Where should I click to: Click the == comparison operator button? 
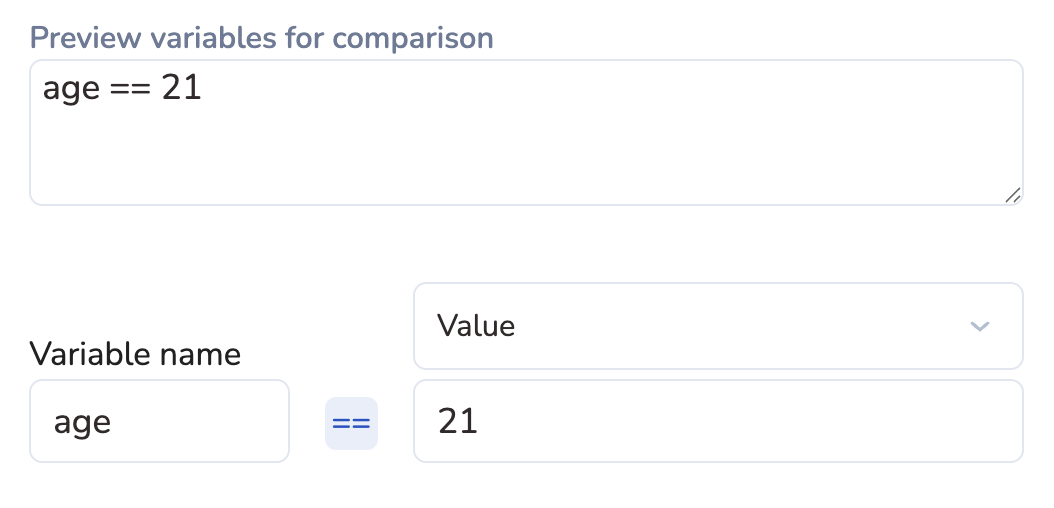click(x=351, y=422)
